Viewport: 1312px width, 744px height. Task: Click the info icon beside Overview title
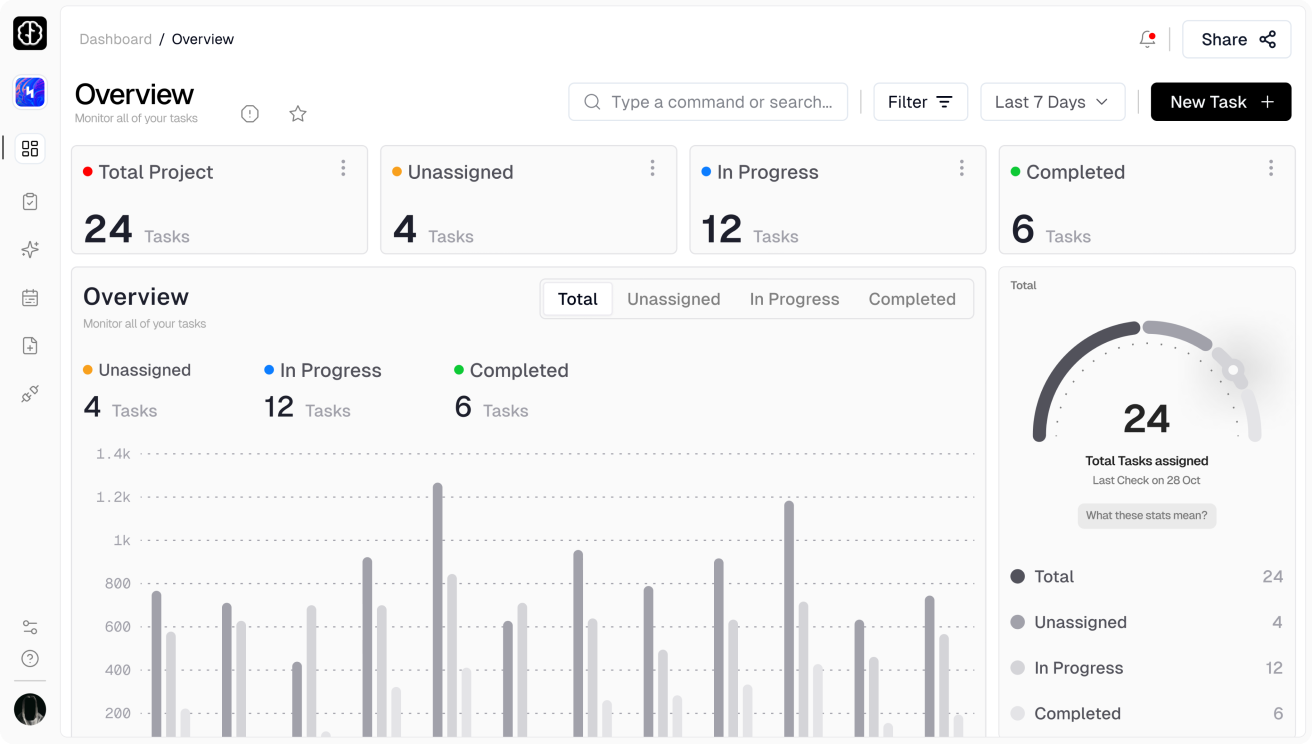pos(250,114)
